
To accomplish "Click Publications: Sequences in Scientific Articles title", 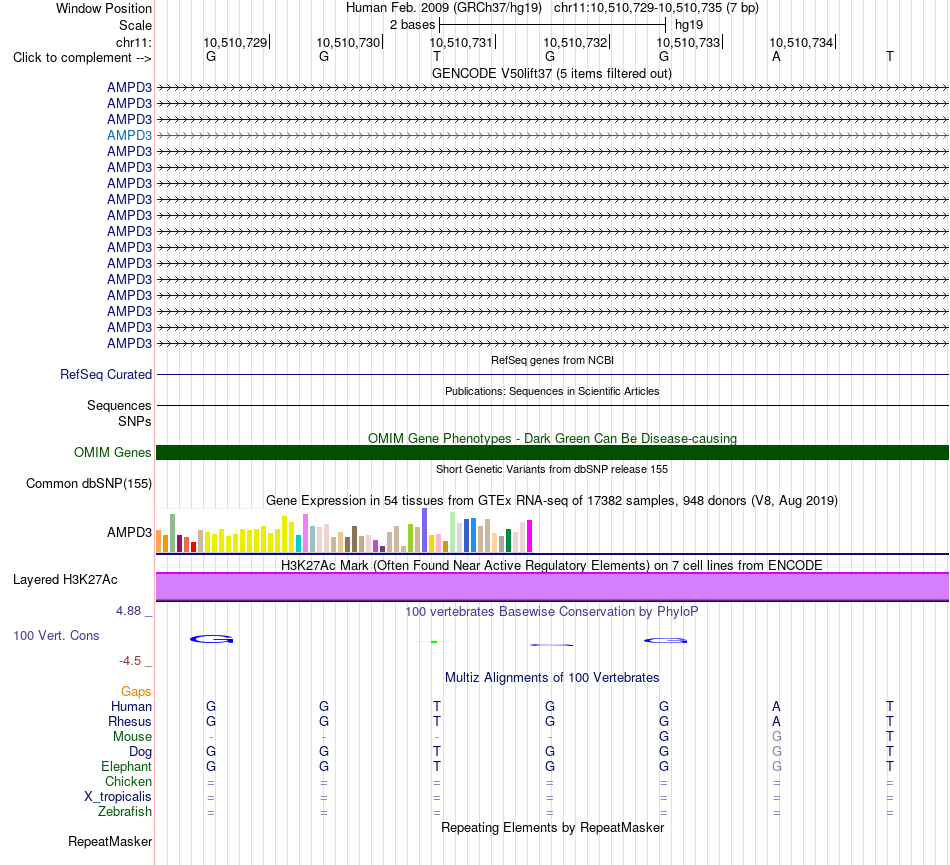I will [552, 391].
